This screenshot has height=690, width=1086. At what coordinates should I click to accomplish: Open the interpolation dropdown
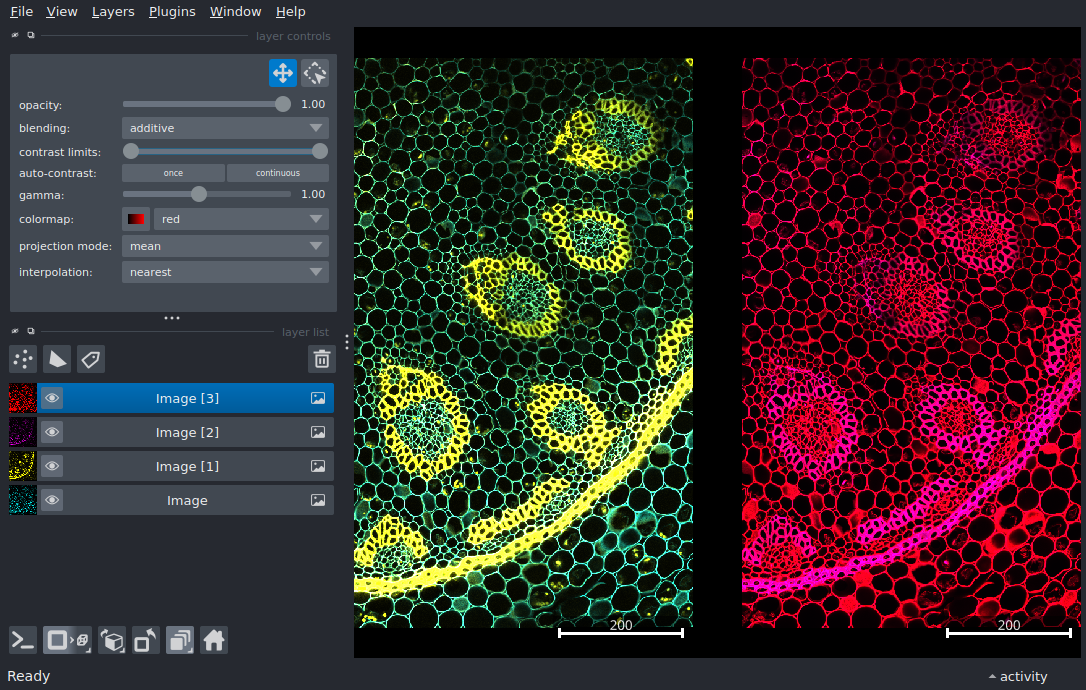coord(225,272)
